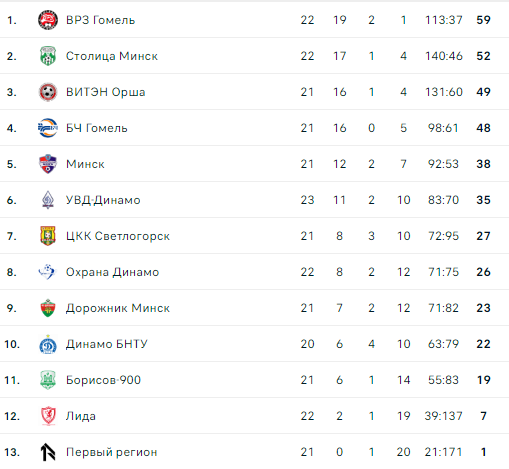Screen dimensions: 509x469
Task: Click the Дорожник Минск shield logo
Action: click(x=48, y=308)
